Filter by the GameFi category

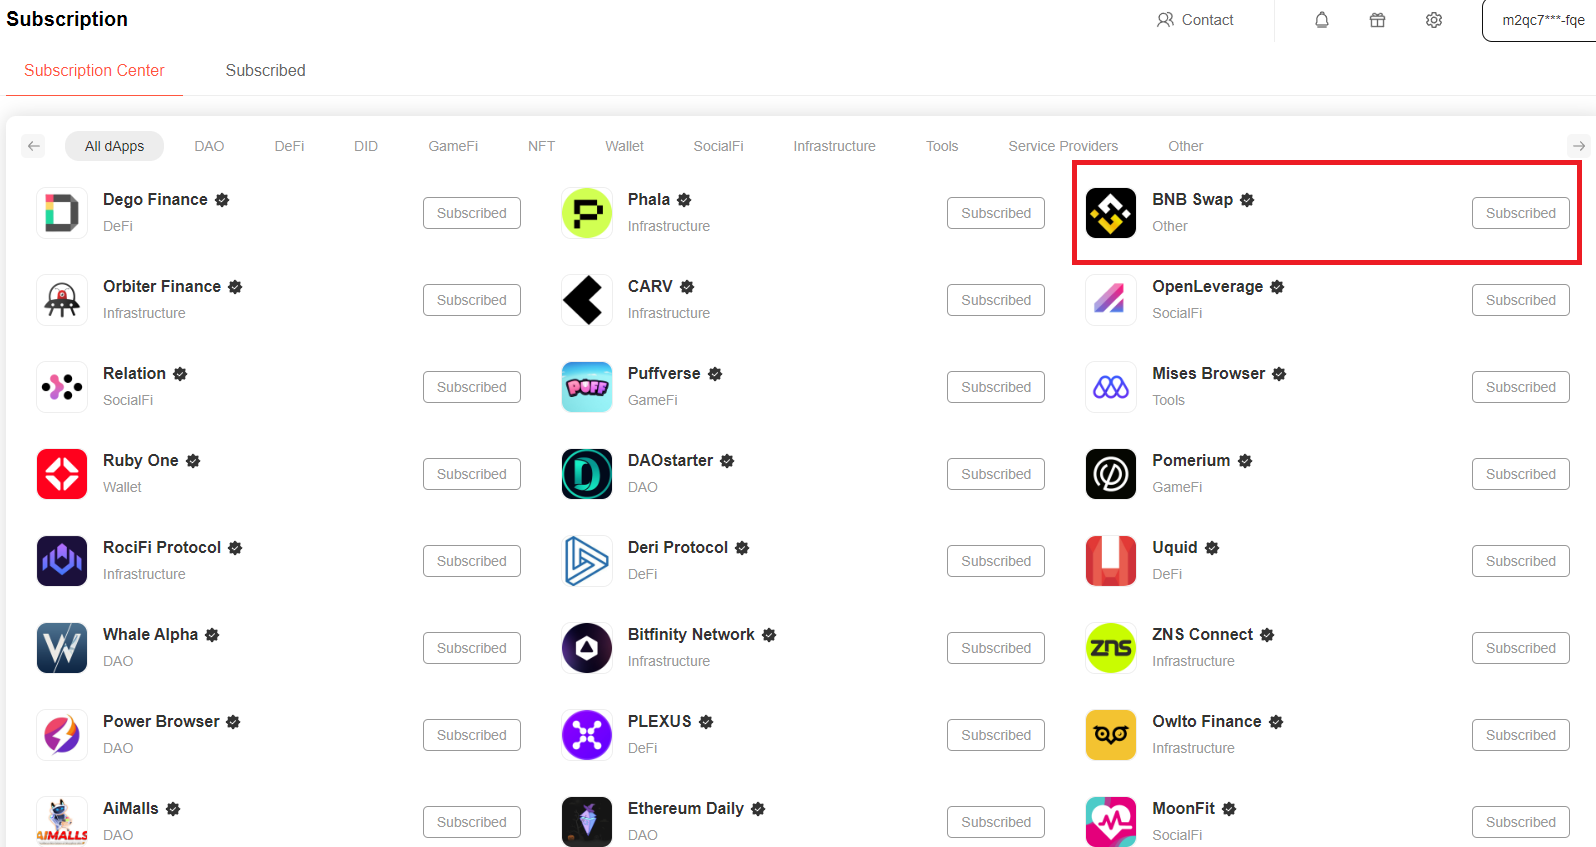pyautogui.click(x=453, y=146)
